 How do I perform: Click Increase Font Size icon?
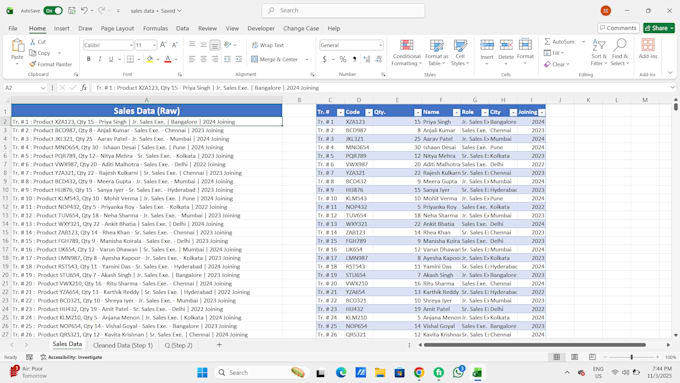point(163,45)
